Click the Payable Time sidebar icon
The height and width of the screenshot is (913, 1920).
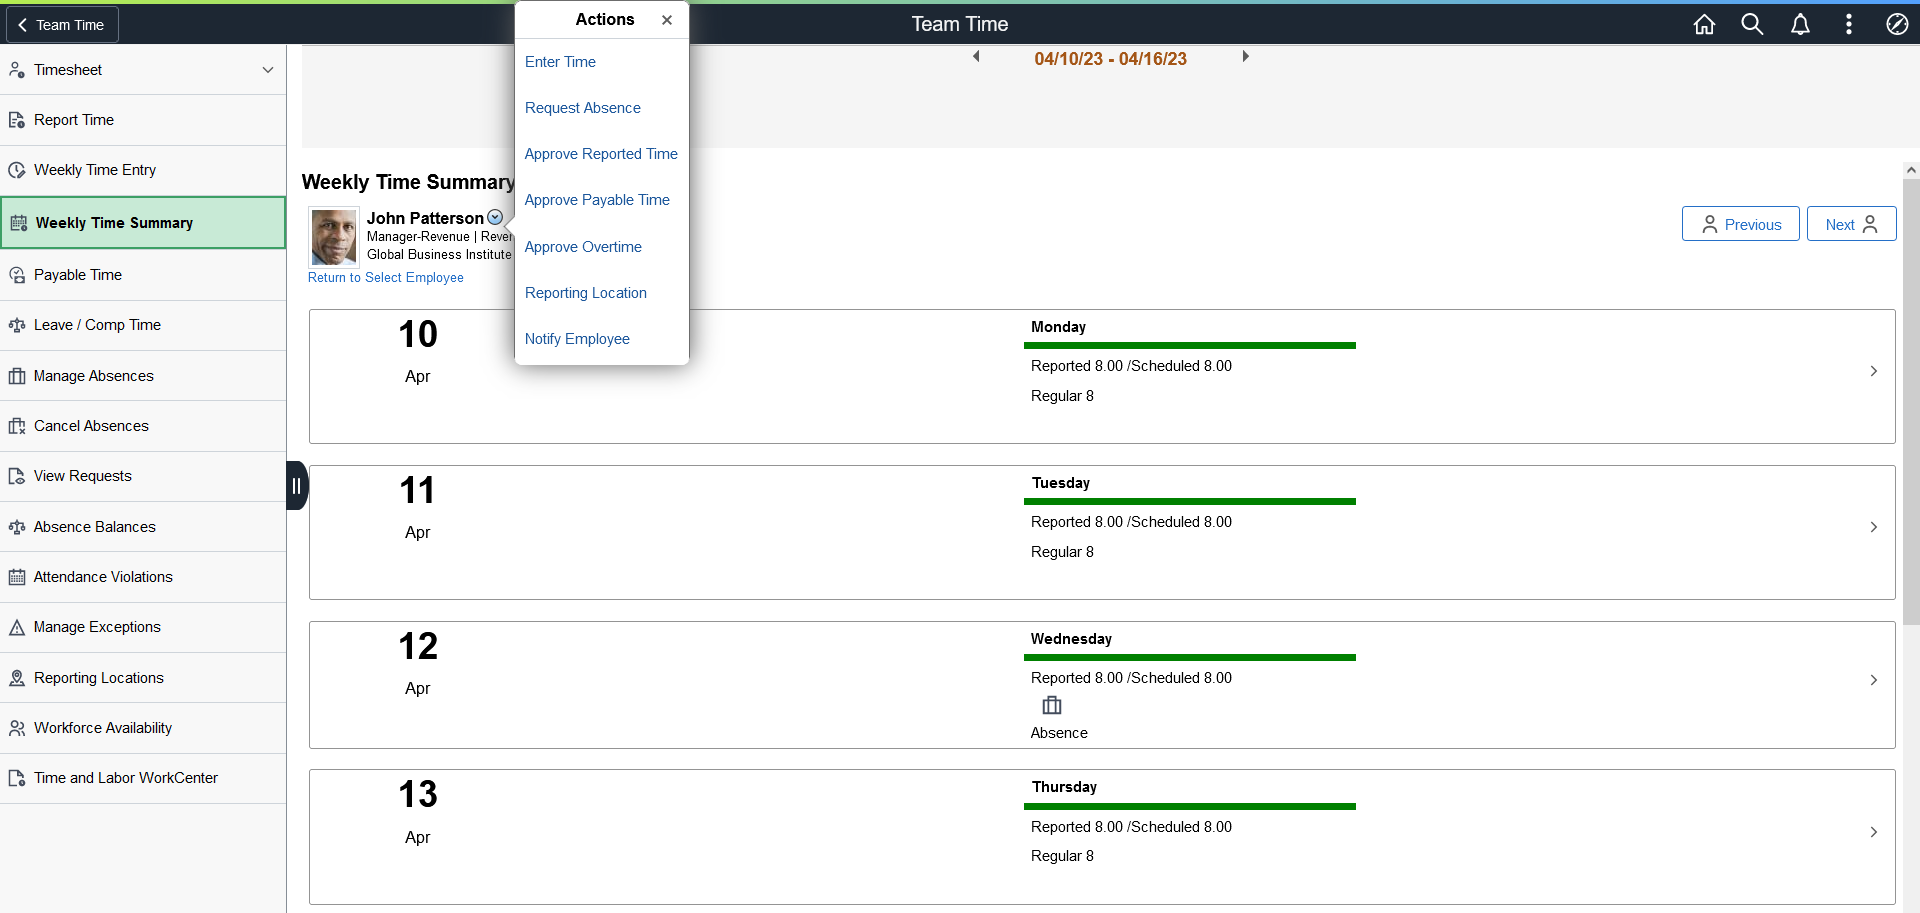17,275
